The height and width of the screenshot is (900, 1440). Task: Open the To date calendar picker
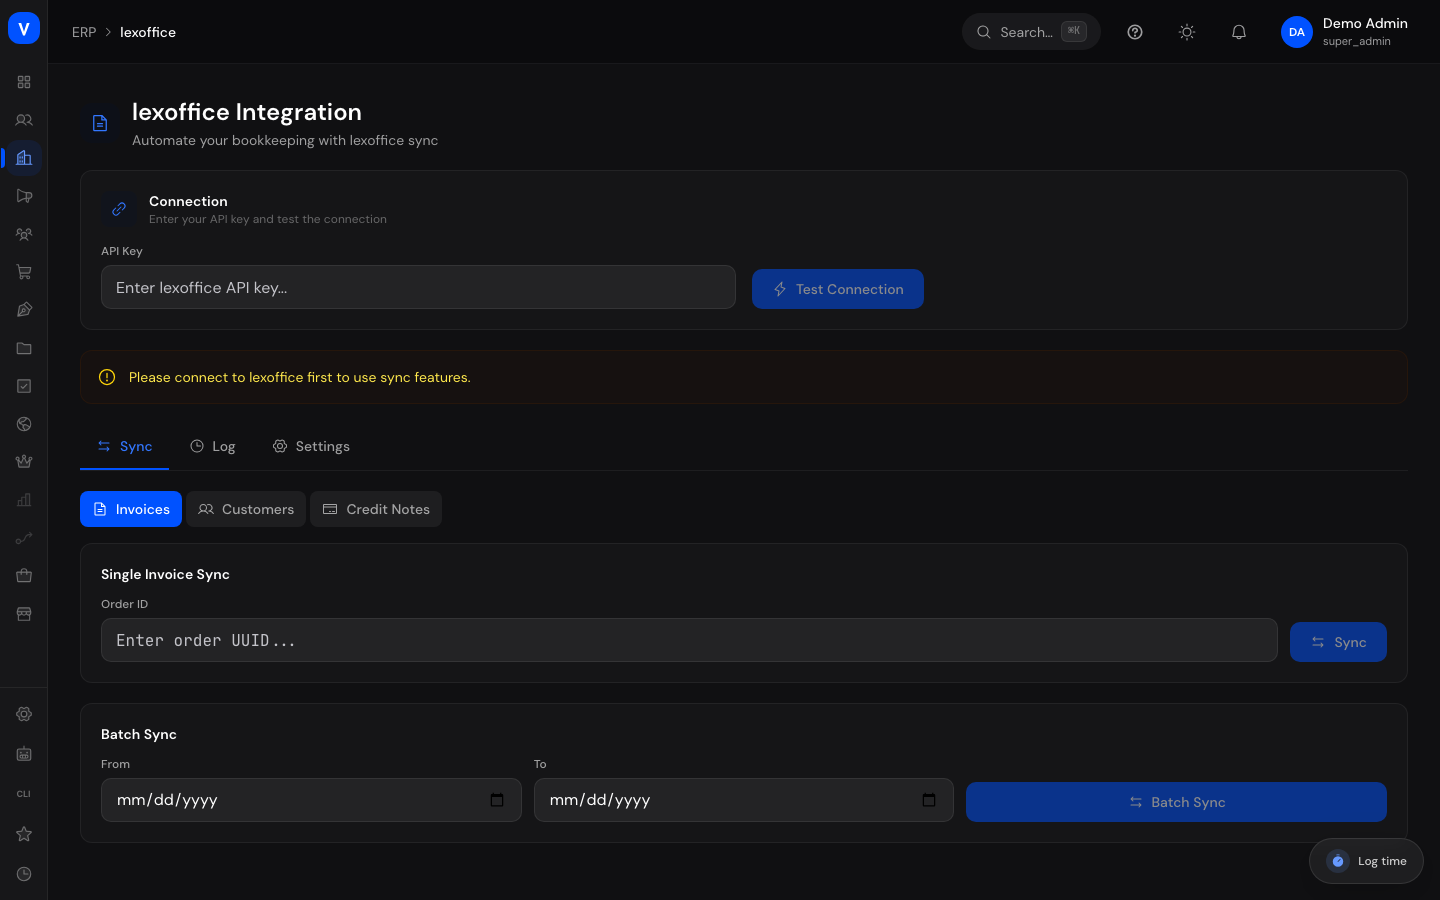929,800
